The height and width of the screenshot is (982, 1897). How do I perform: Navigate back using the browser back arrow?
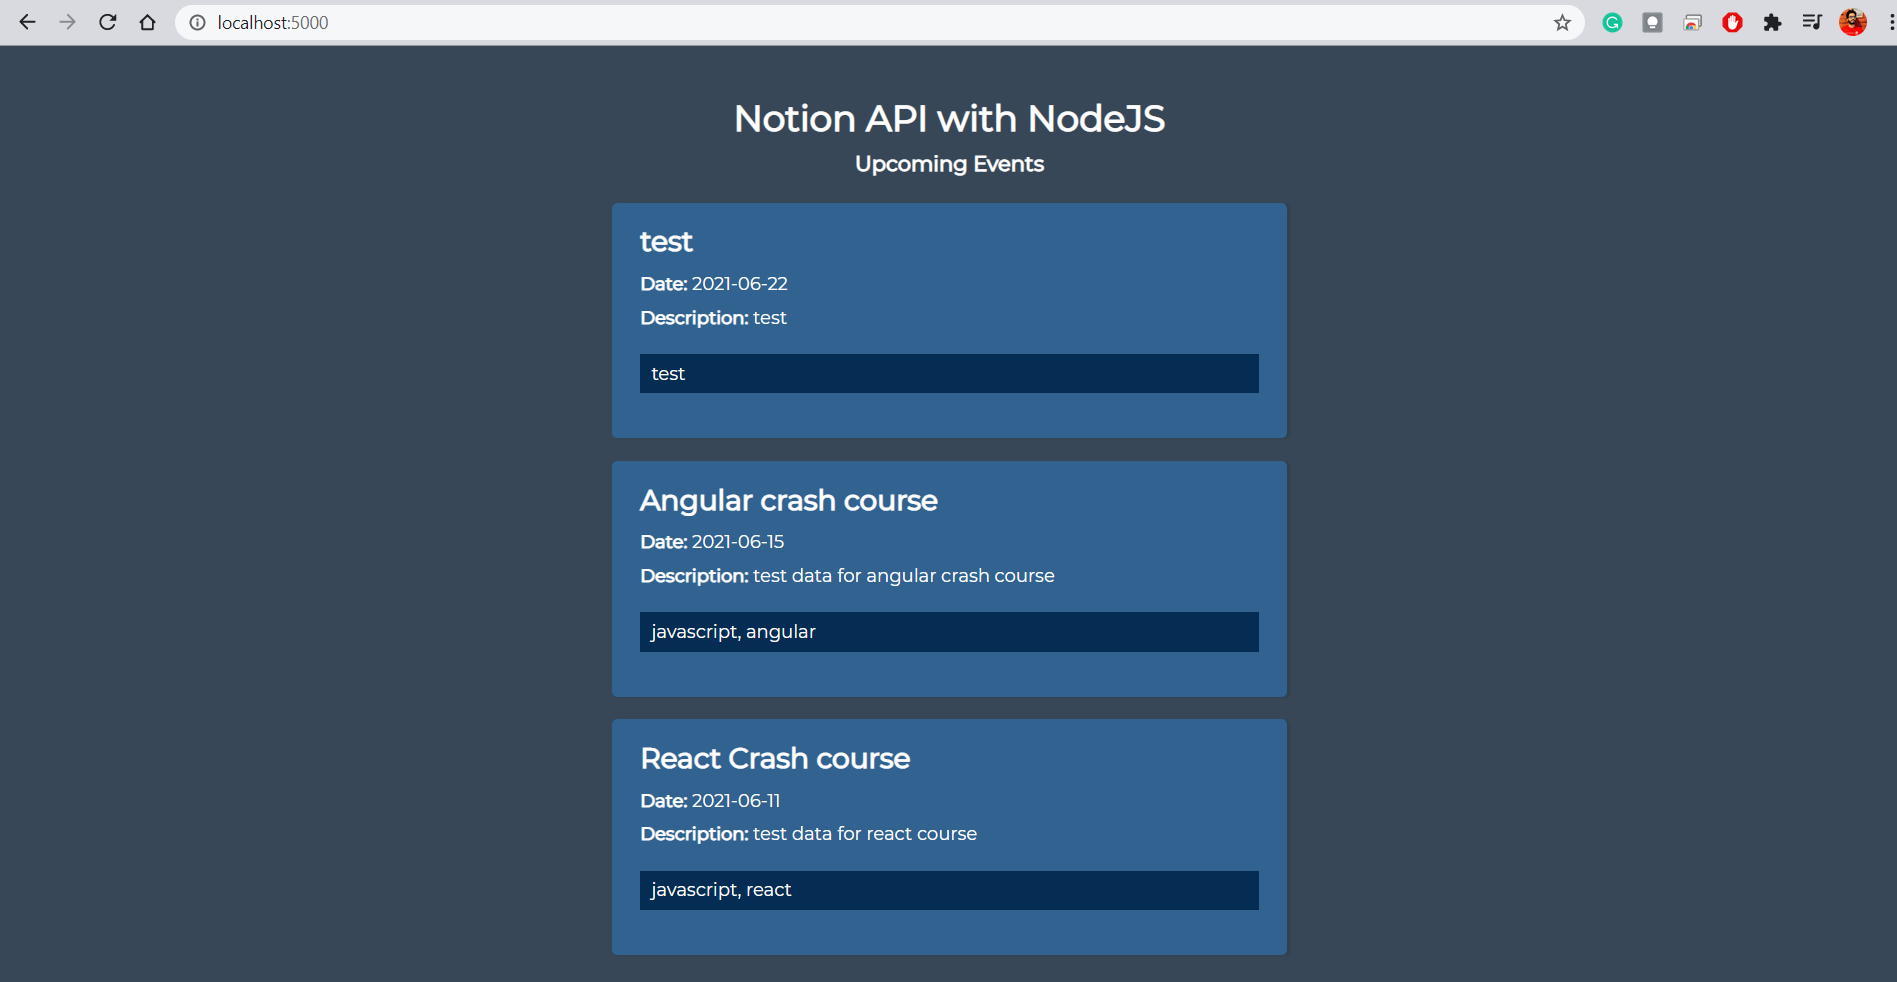click(28, 22)
